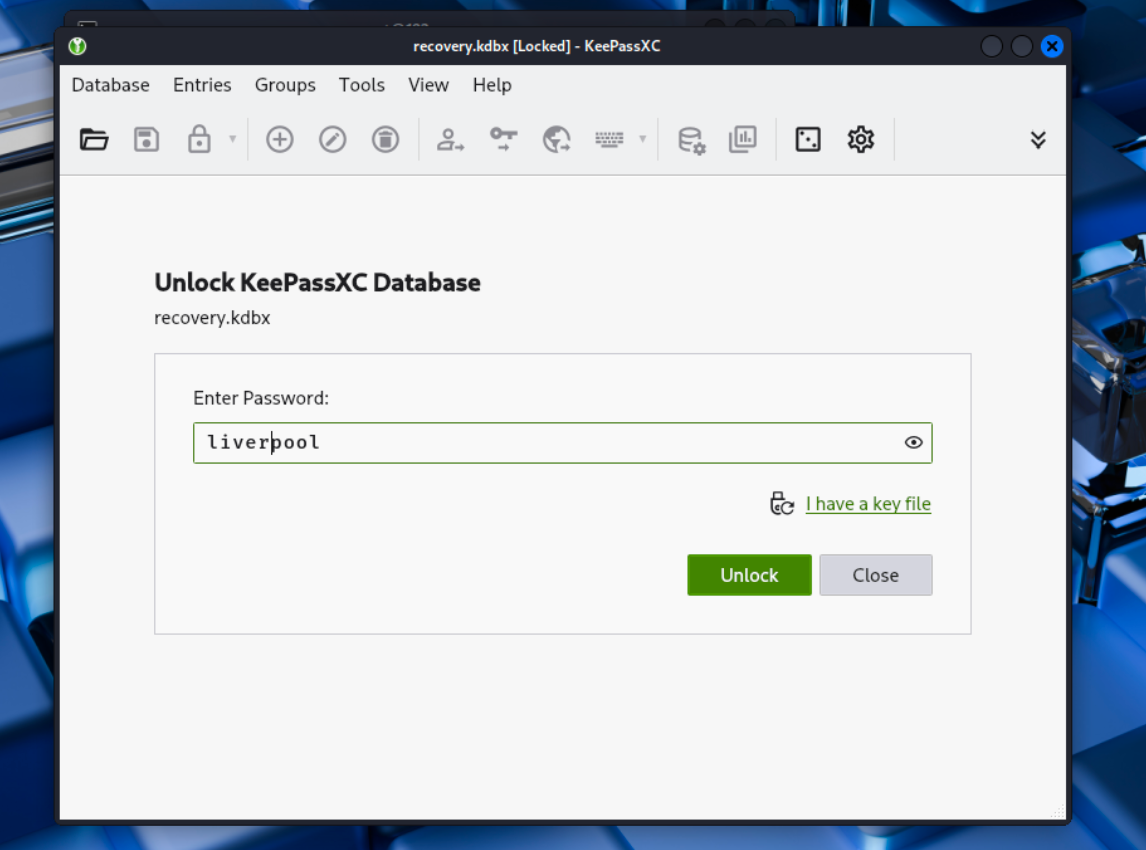1146x850 pixels.
Task: Click the 'I have a key file' link
Action: pos(868,504)
